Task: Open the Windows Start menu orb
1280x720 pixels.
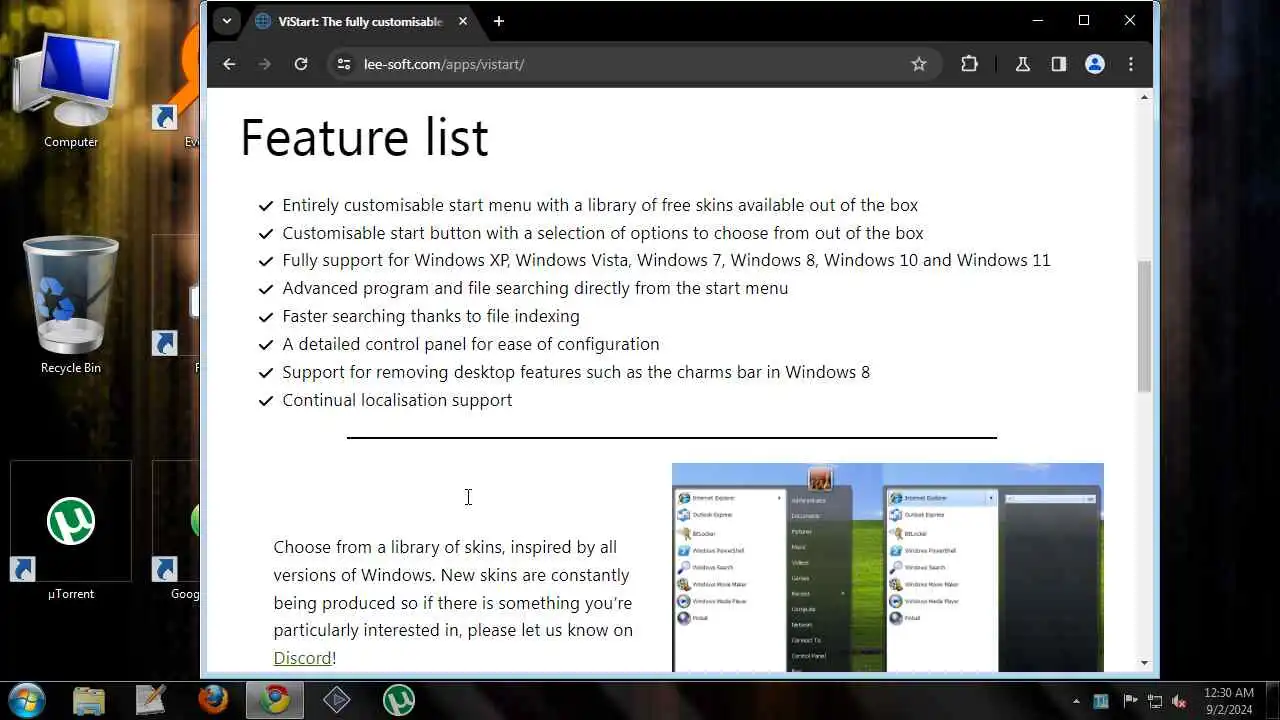Action: click(x=26, y=699)
